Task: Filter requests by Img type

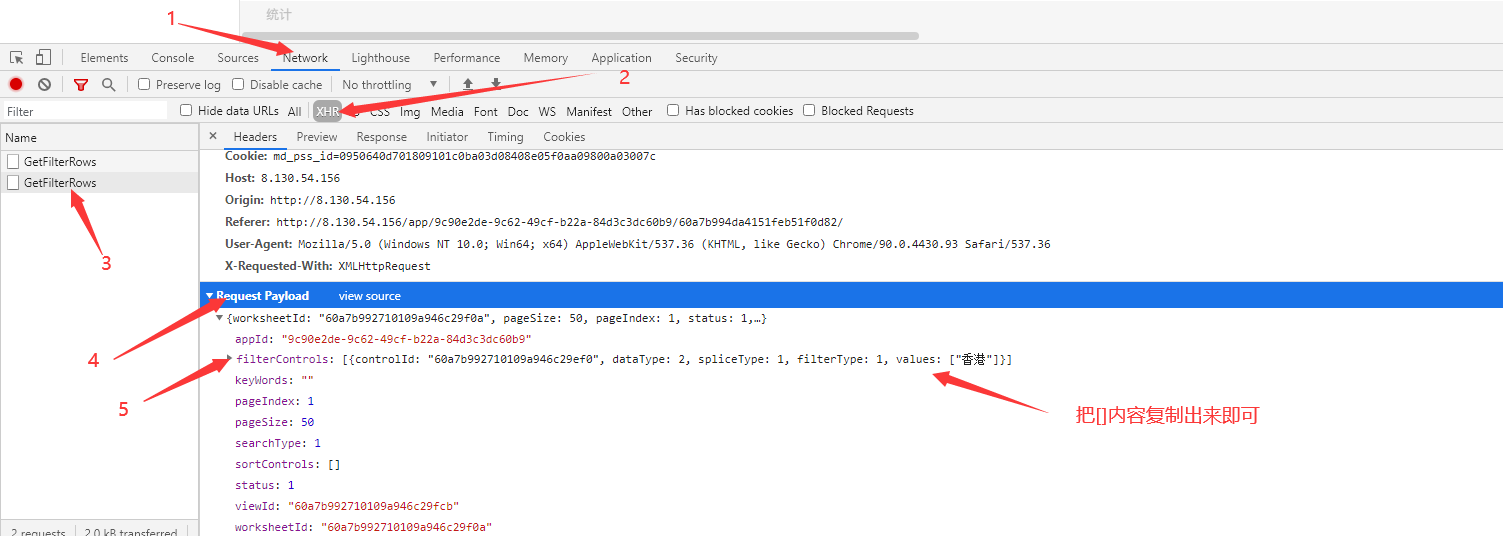Action: click(x=410, y=112)
